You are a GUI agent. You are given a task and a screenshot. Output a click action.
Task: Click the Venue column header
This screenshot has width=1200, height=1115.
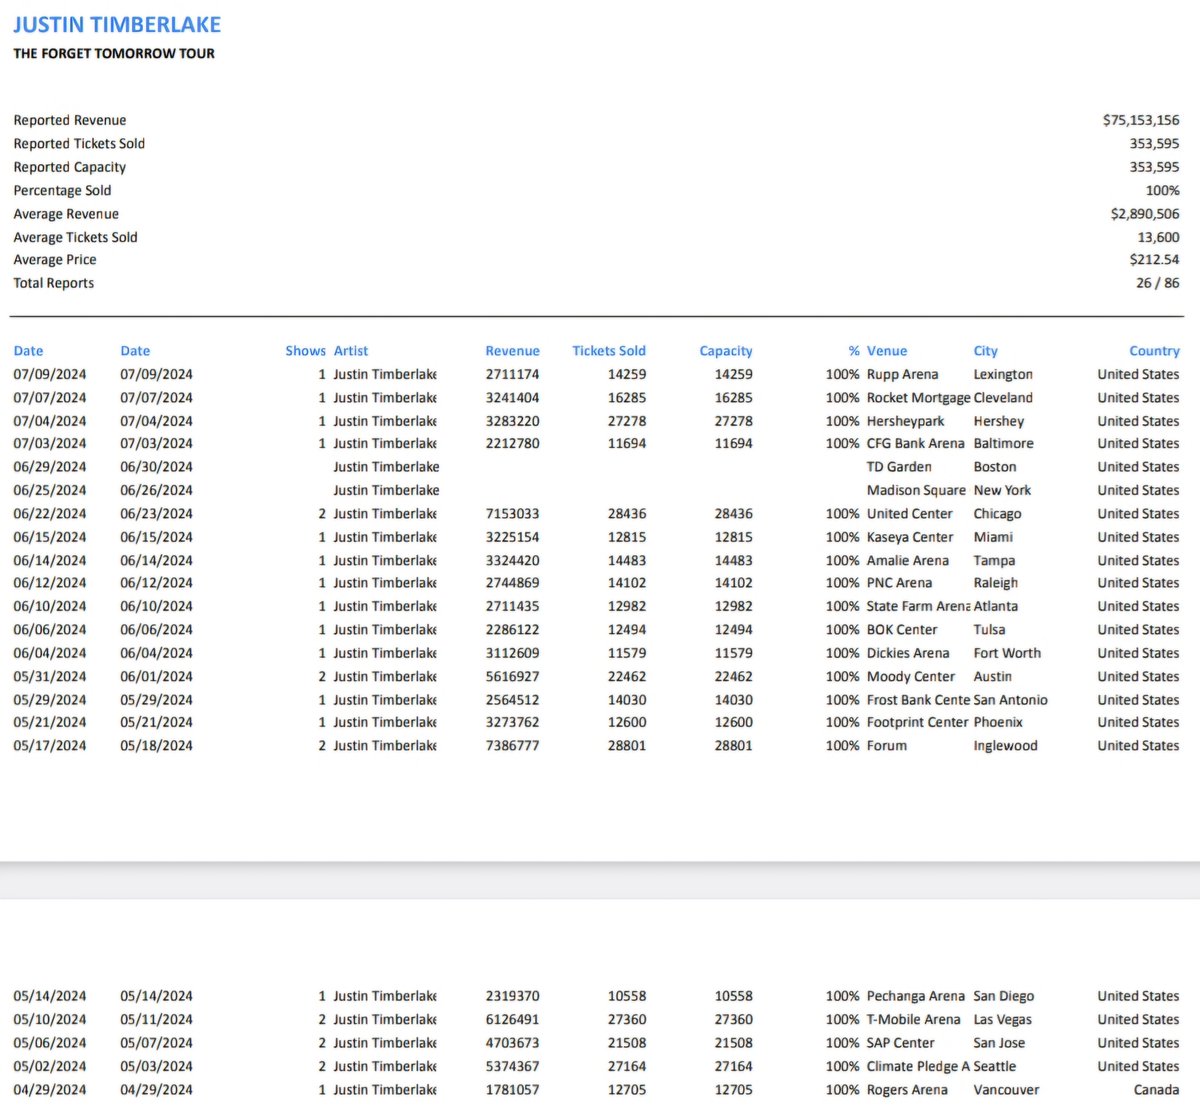[x=887, y=351]
